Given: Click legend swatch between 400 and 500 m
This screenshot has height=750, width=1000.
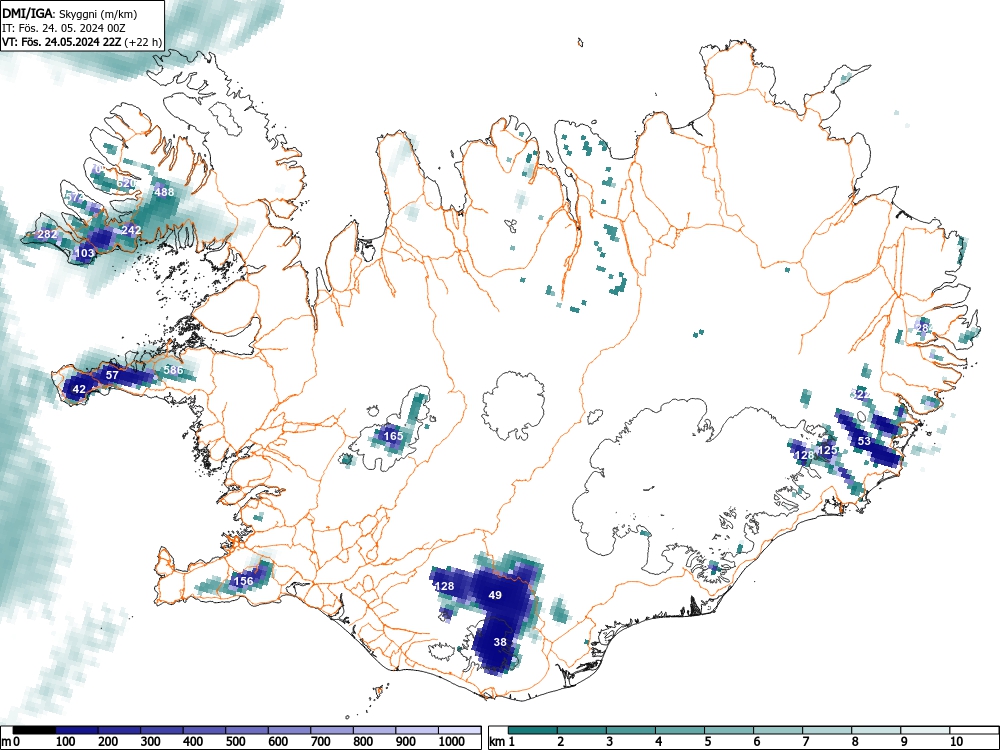Looking at the screenshot, I should tap(205, 730).
